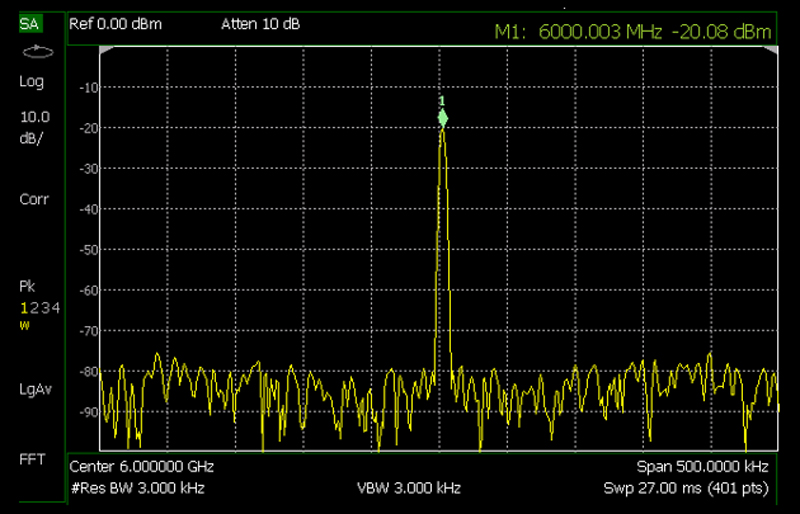
Task: Select trace 3 in the trace list
Action: (x=45, y=308)
